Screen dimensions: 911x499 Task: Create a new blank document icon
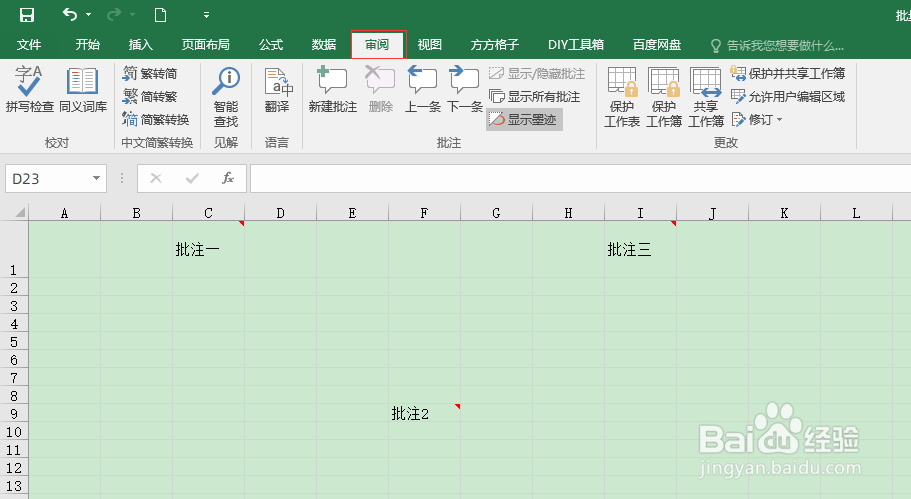tap(160, 15)
